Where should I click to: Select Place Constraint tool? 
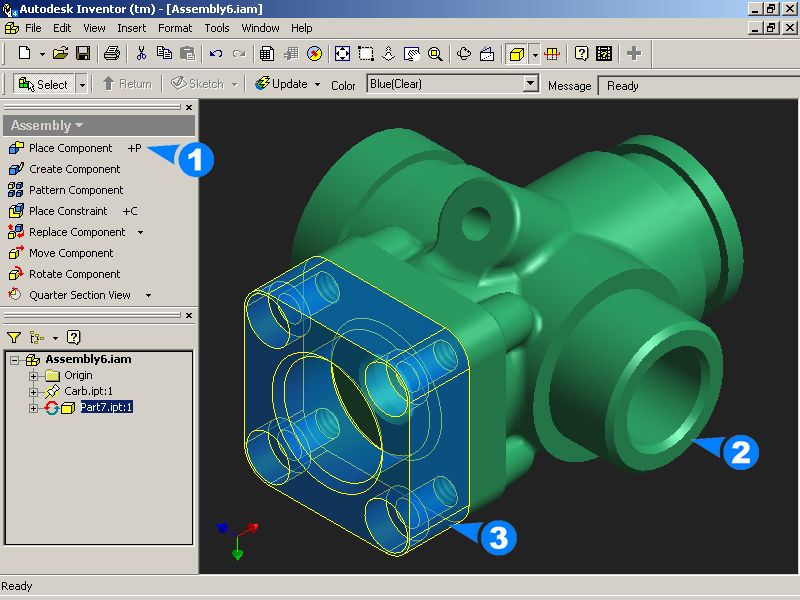click(x=68, y=211)
